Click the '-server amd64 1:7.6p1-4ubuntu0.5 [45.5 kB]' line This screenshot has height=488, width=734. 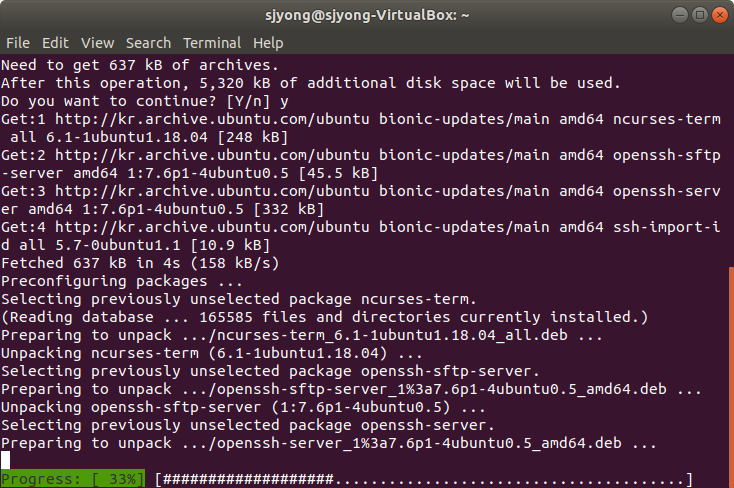point(190,173)
